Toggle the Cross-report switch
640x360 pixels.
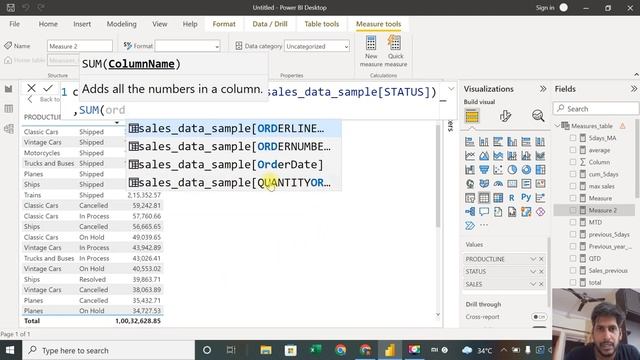539,317
